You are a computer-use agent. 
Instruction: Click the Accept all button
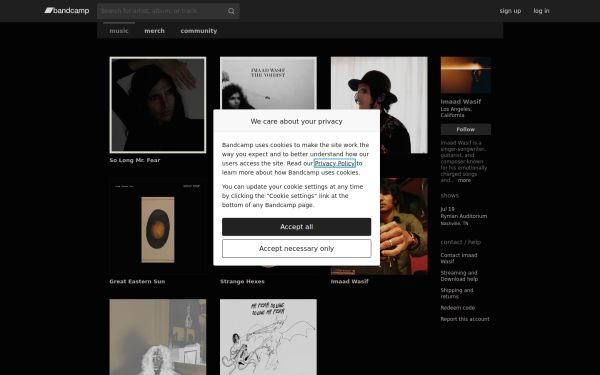coord(297,227)
